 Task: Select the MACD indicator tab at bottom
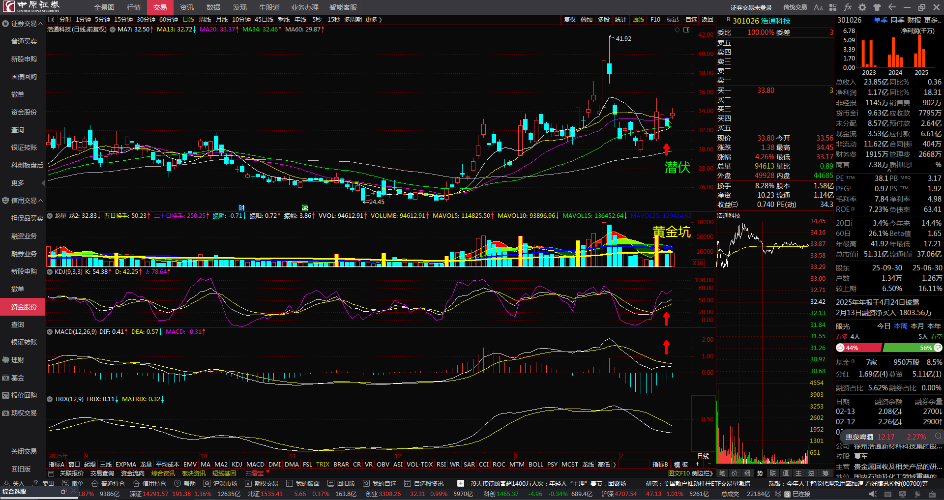click(255, 465)
